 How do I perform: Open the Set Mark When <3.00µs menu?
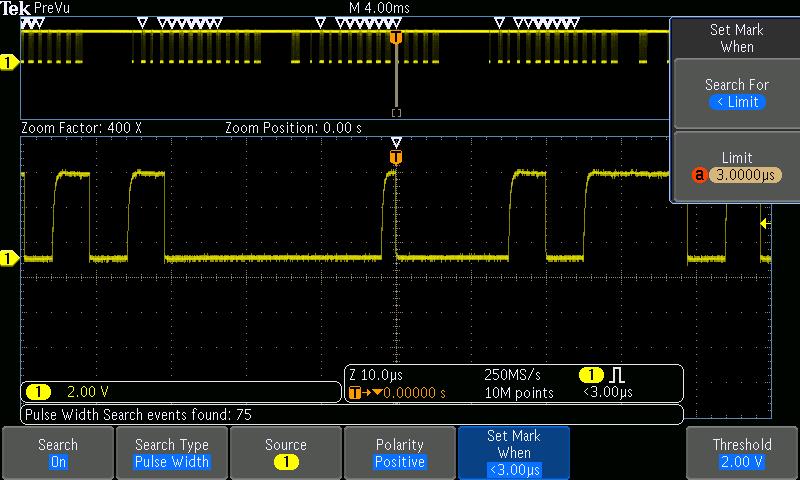pyautogui.click(x=514, y=452)
